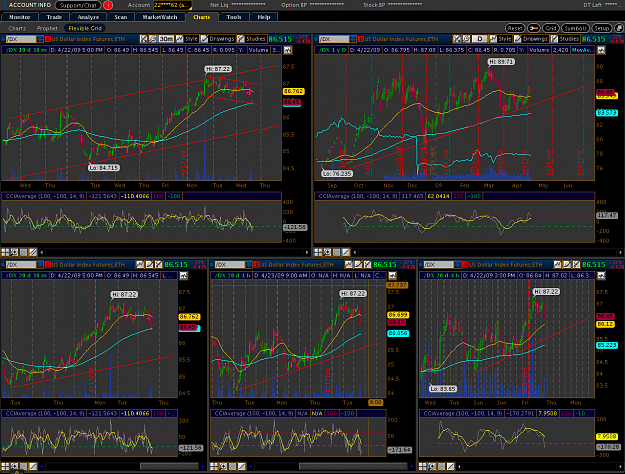Open the Help tab

[263, 17]
